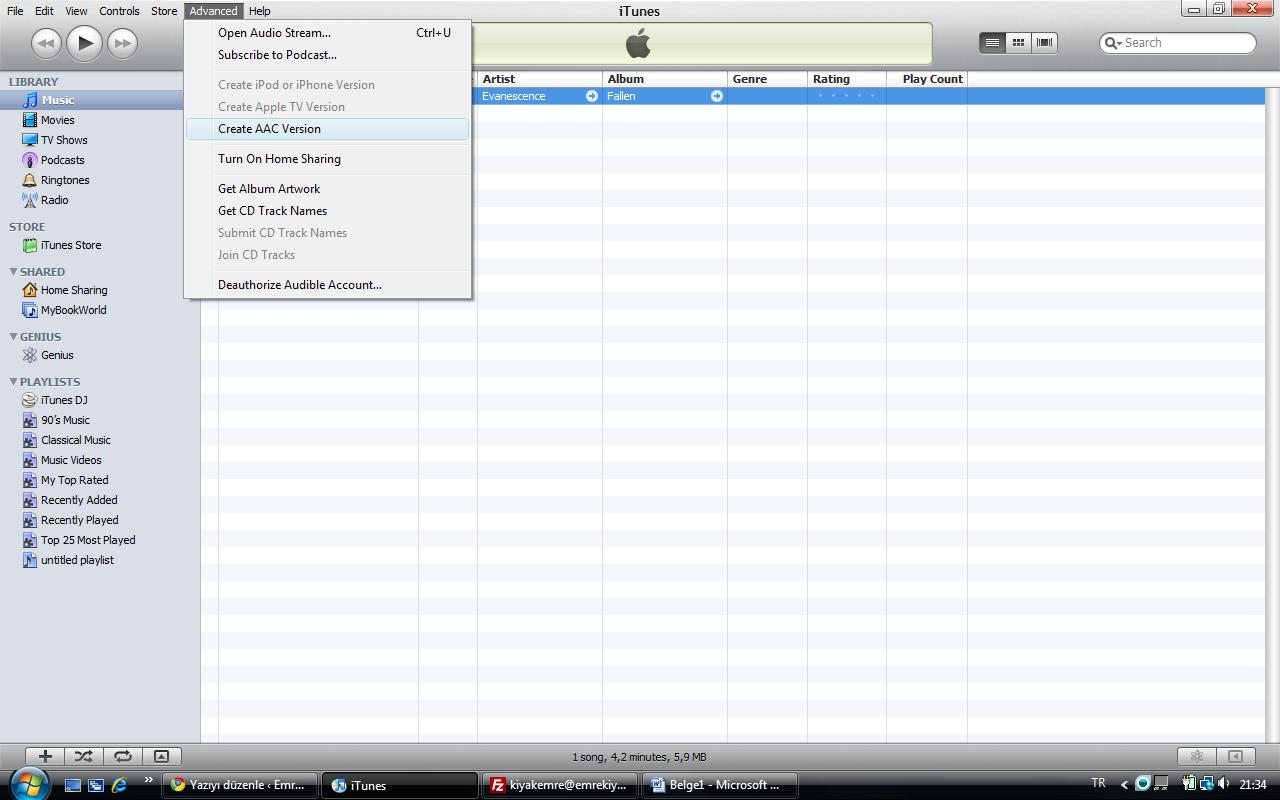This screenshot has height=800, width=1280.
Task: Choose Get CD Track Names
Action: [327, 211]
